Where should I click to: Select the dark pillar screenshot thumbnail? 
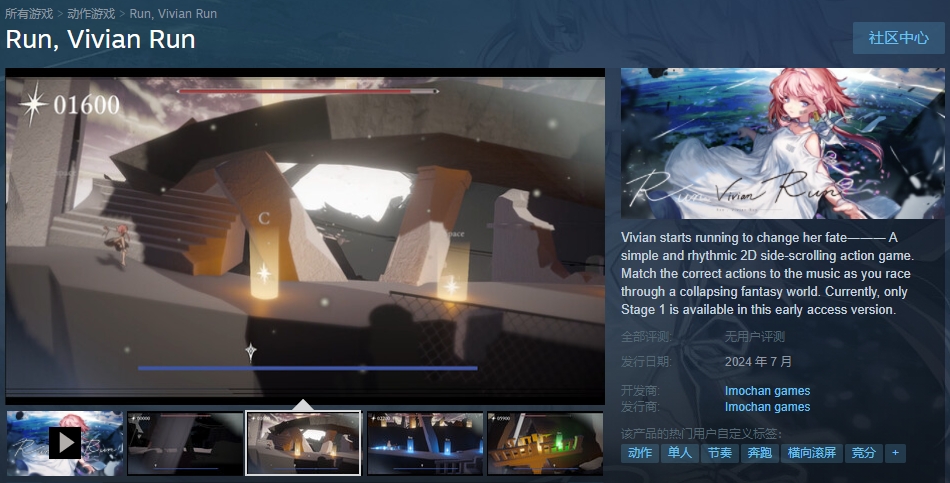tap(185, 443)
